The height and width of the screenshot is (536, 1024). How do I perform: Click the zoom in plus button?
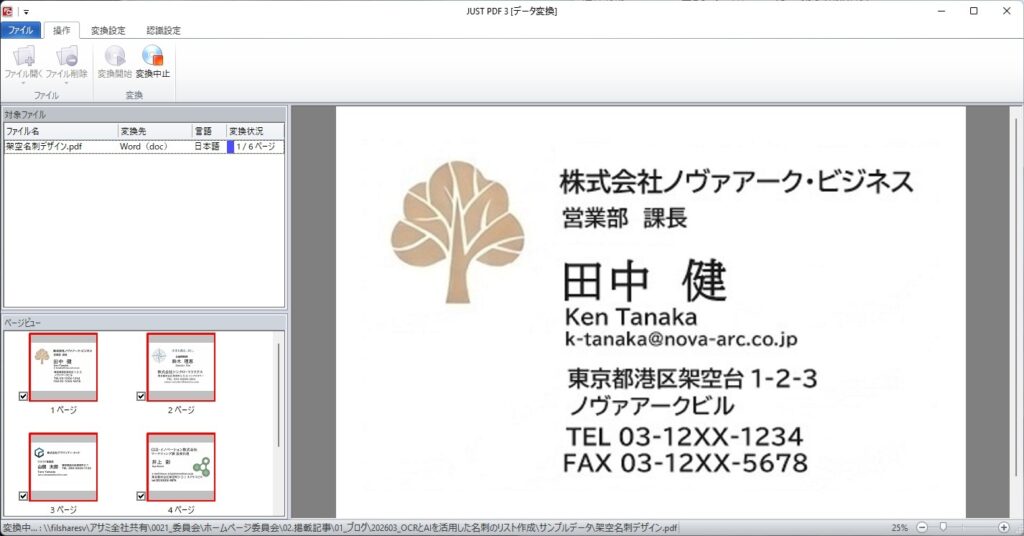(1004, 527)
